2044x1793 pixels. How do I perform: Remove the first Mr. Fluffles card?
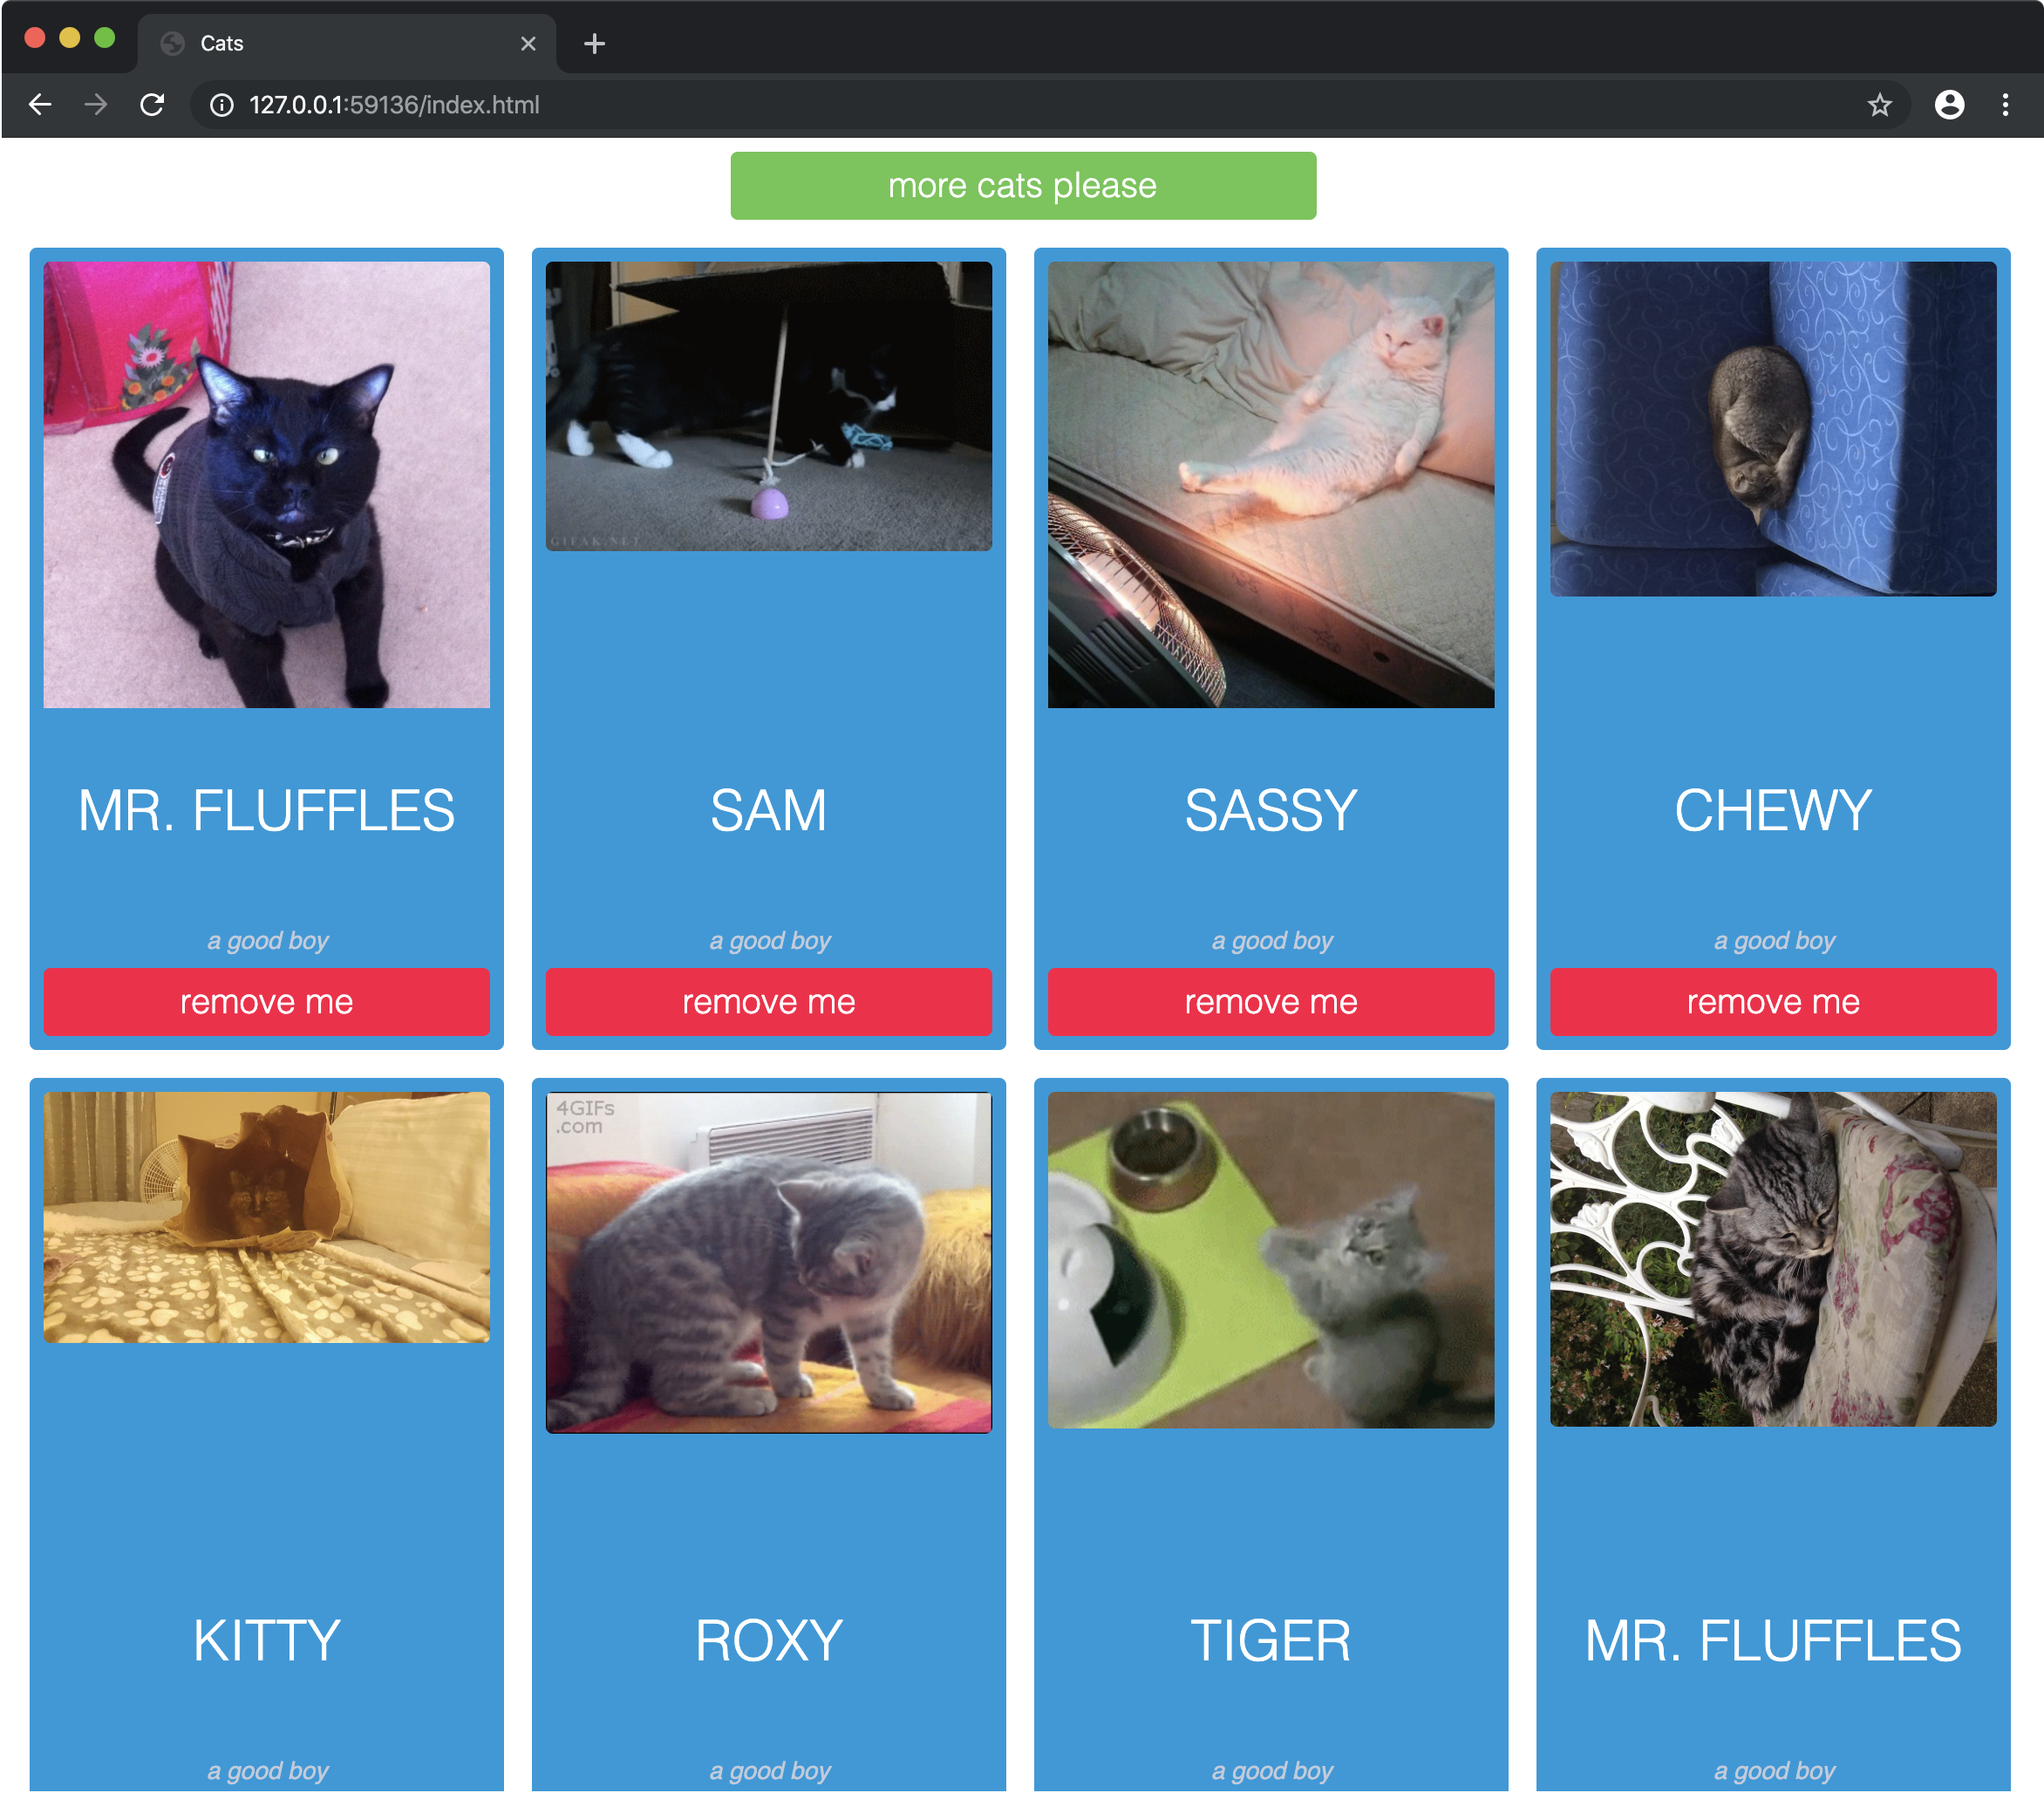(266, 1002)
